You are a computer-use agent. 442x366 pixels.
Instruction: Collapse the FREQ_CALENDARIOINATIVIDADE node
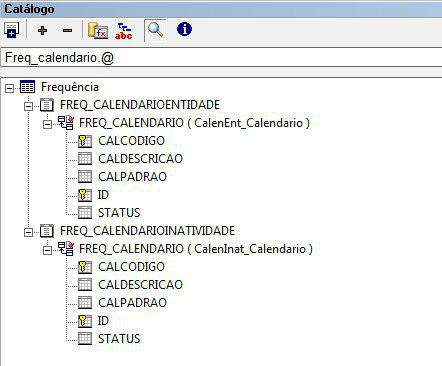click(28, 232)
